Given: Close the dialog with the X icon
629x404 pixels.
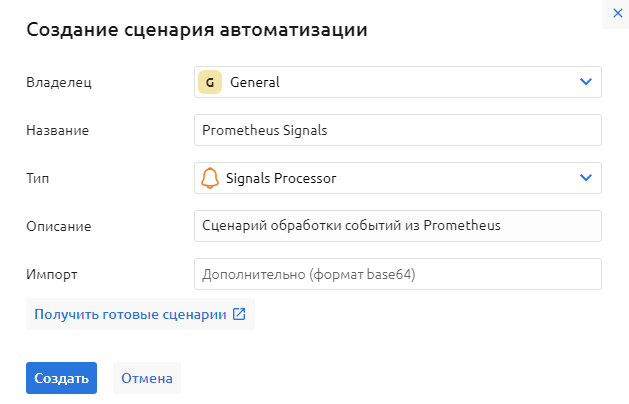Looking at the screenshot, I should click(x=616, y=13).
